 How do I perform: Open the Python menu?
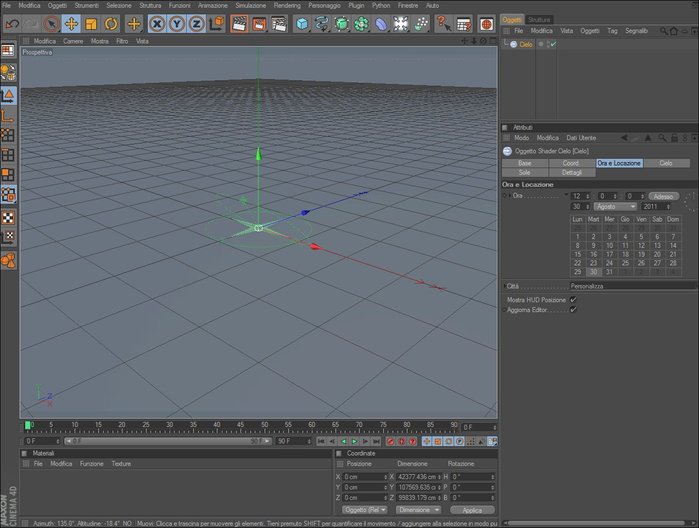click(381, 5)
